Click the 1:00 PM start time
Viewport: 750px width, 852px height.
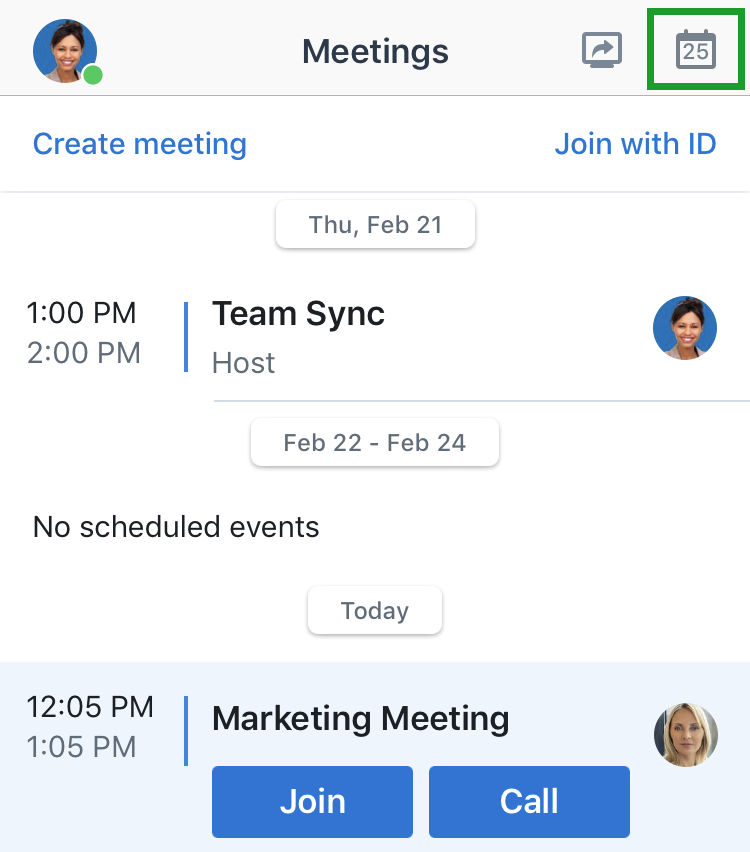click(x=82, y=313)
